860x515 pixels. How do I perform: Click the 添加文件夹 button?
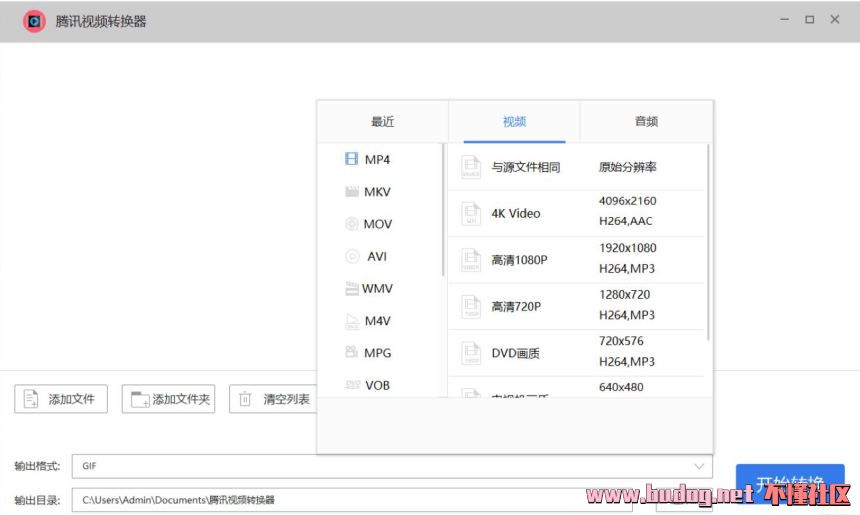[168, 399]
